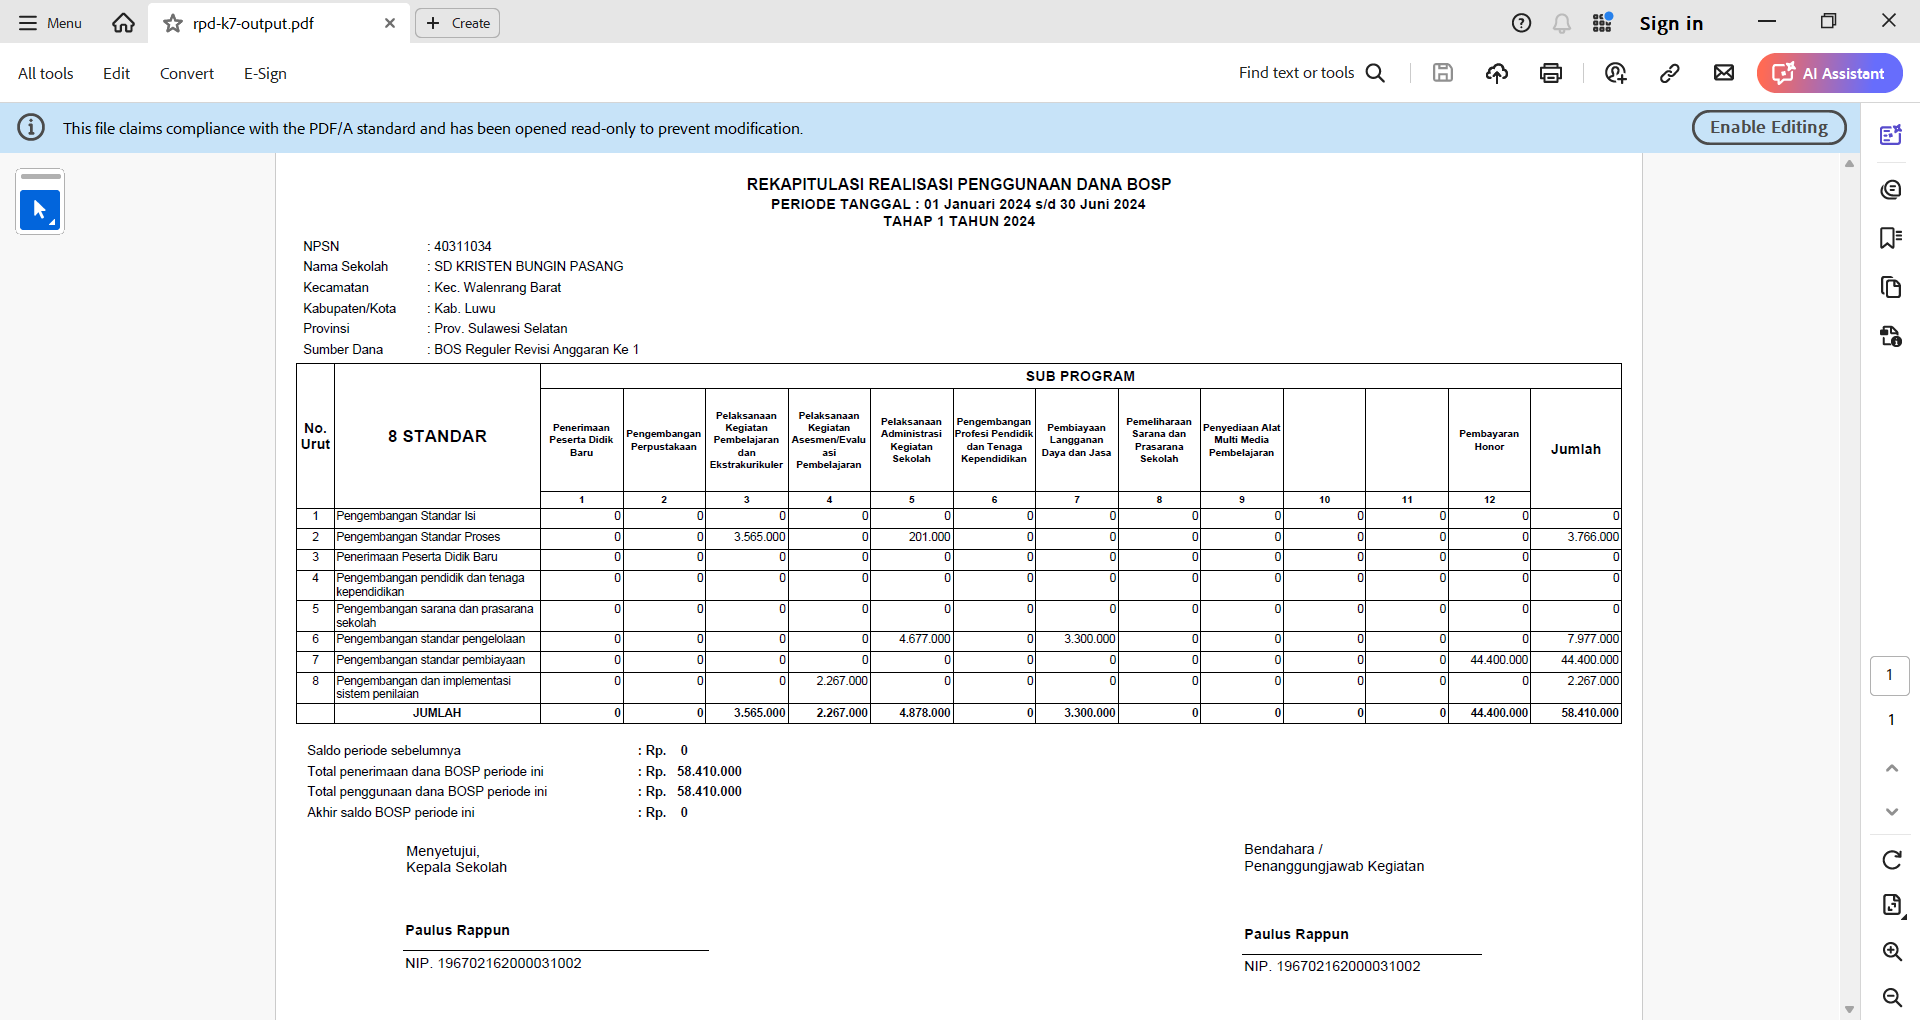Zoom out using the magnifier minus icon

point(1891,997)
